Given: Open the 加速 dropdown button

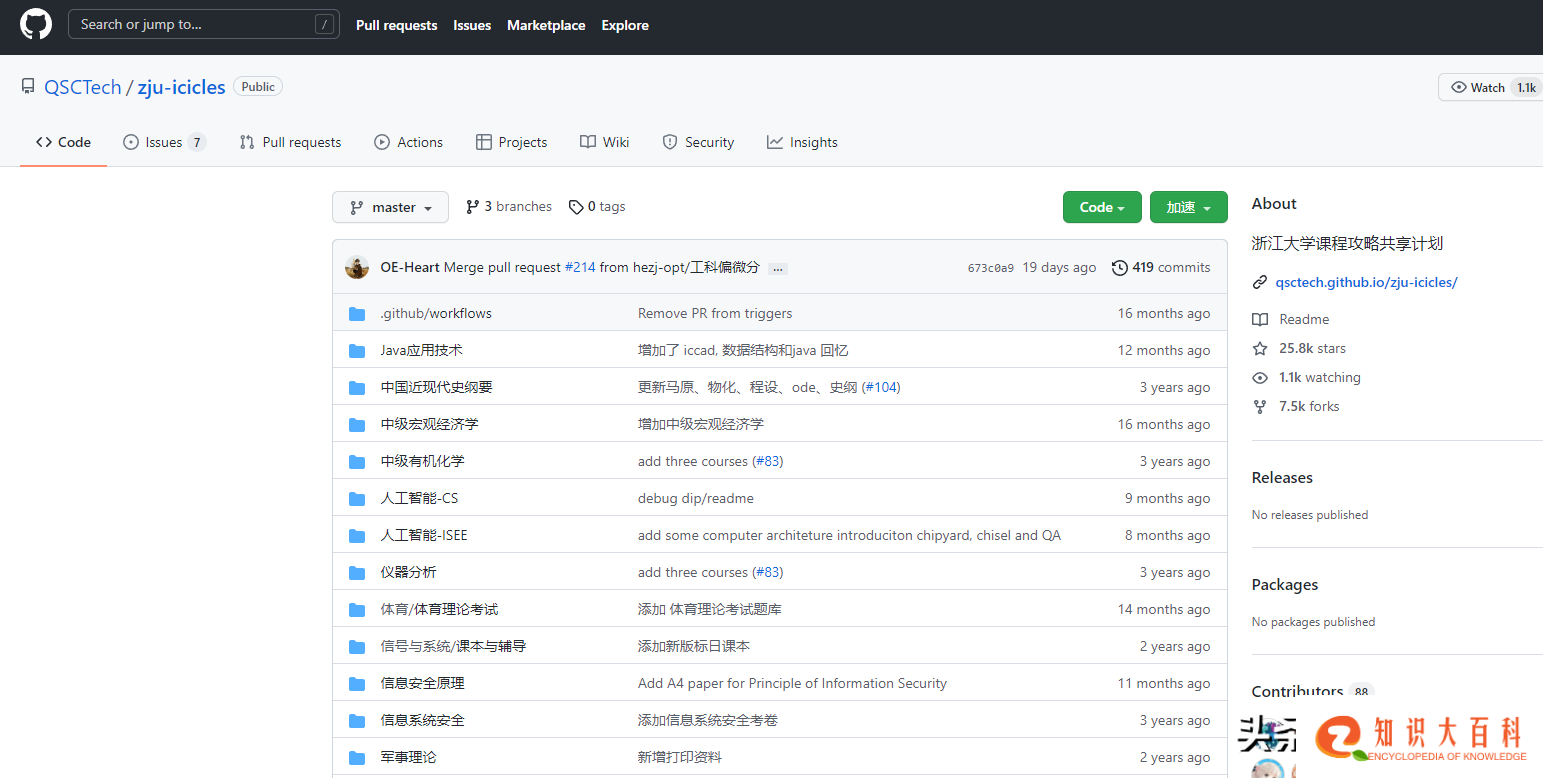Looking at the screenshot, I should coord(1188,207).
